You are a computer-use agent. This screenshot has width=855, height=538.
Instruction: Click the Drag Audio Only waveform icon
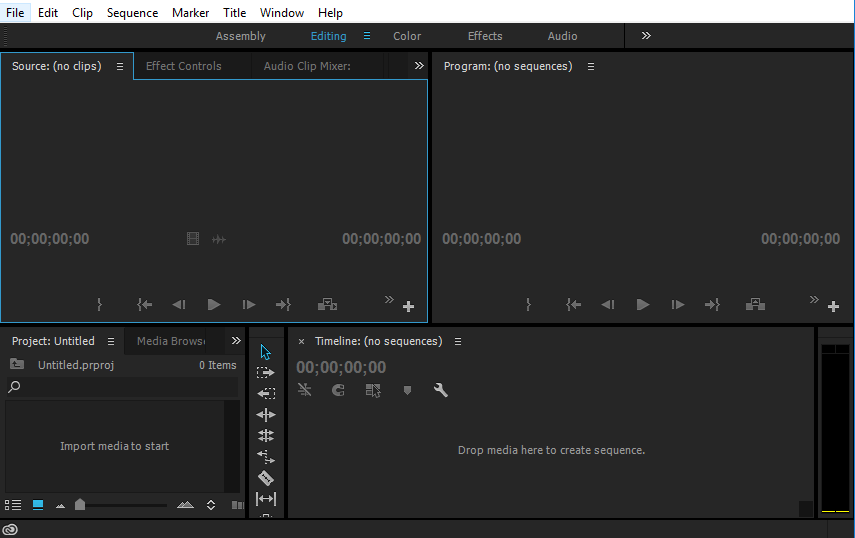(x=219, y=239)
